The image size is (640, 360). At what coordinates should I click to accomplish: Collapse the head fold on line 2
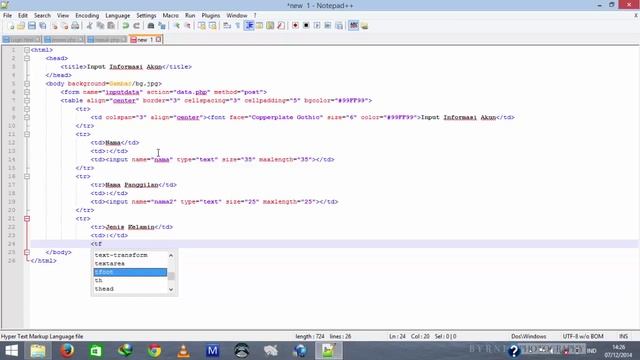tap(27, 58)
